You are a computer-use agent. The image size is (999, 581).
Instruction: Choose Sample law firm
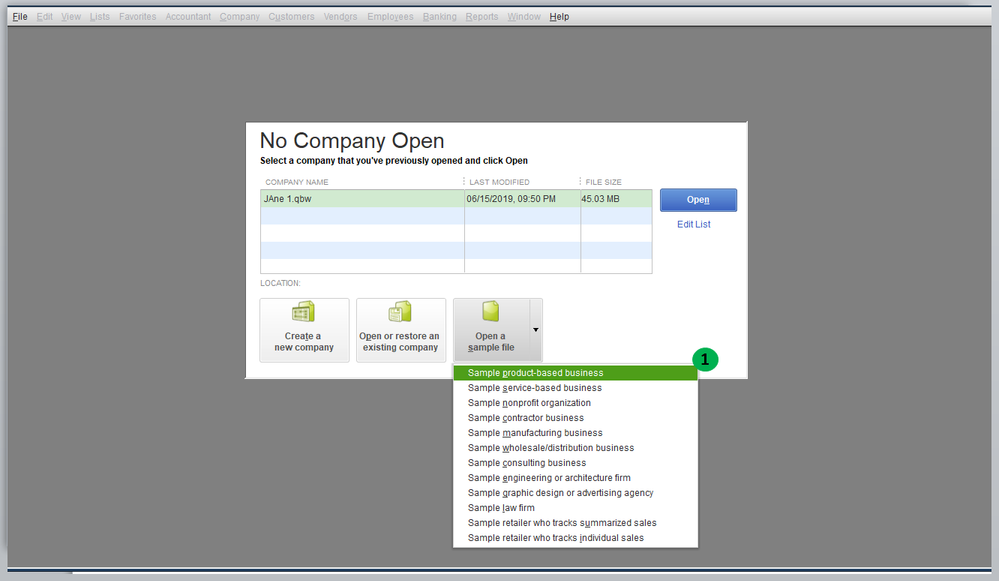pyautogui.click(x=575, y=508)
